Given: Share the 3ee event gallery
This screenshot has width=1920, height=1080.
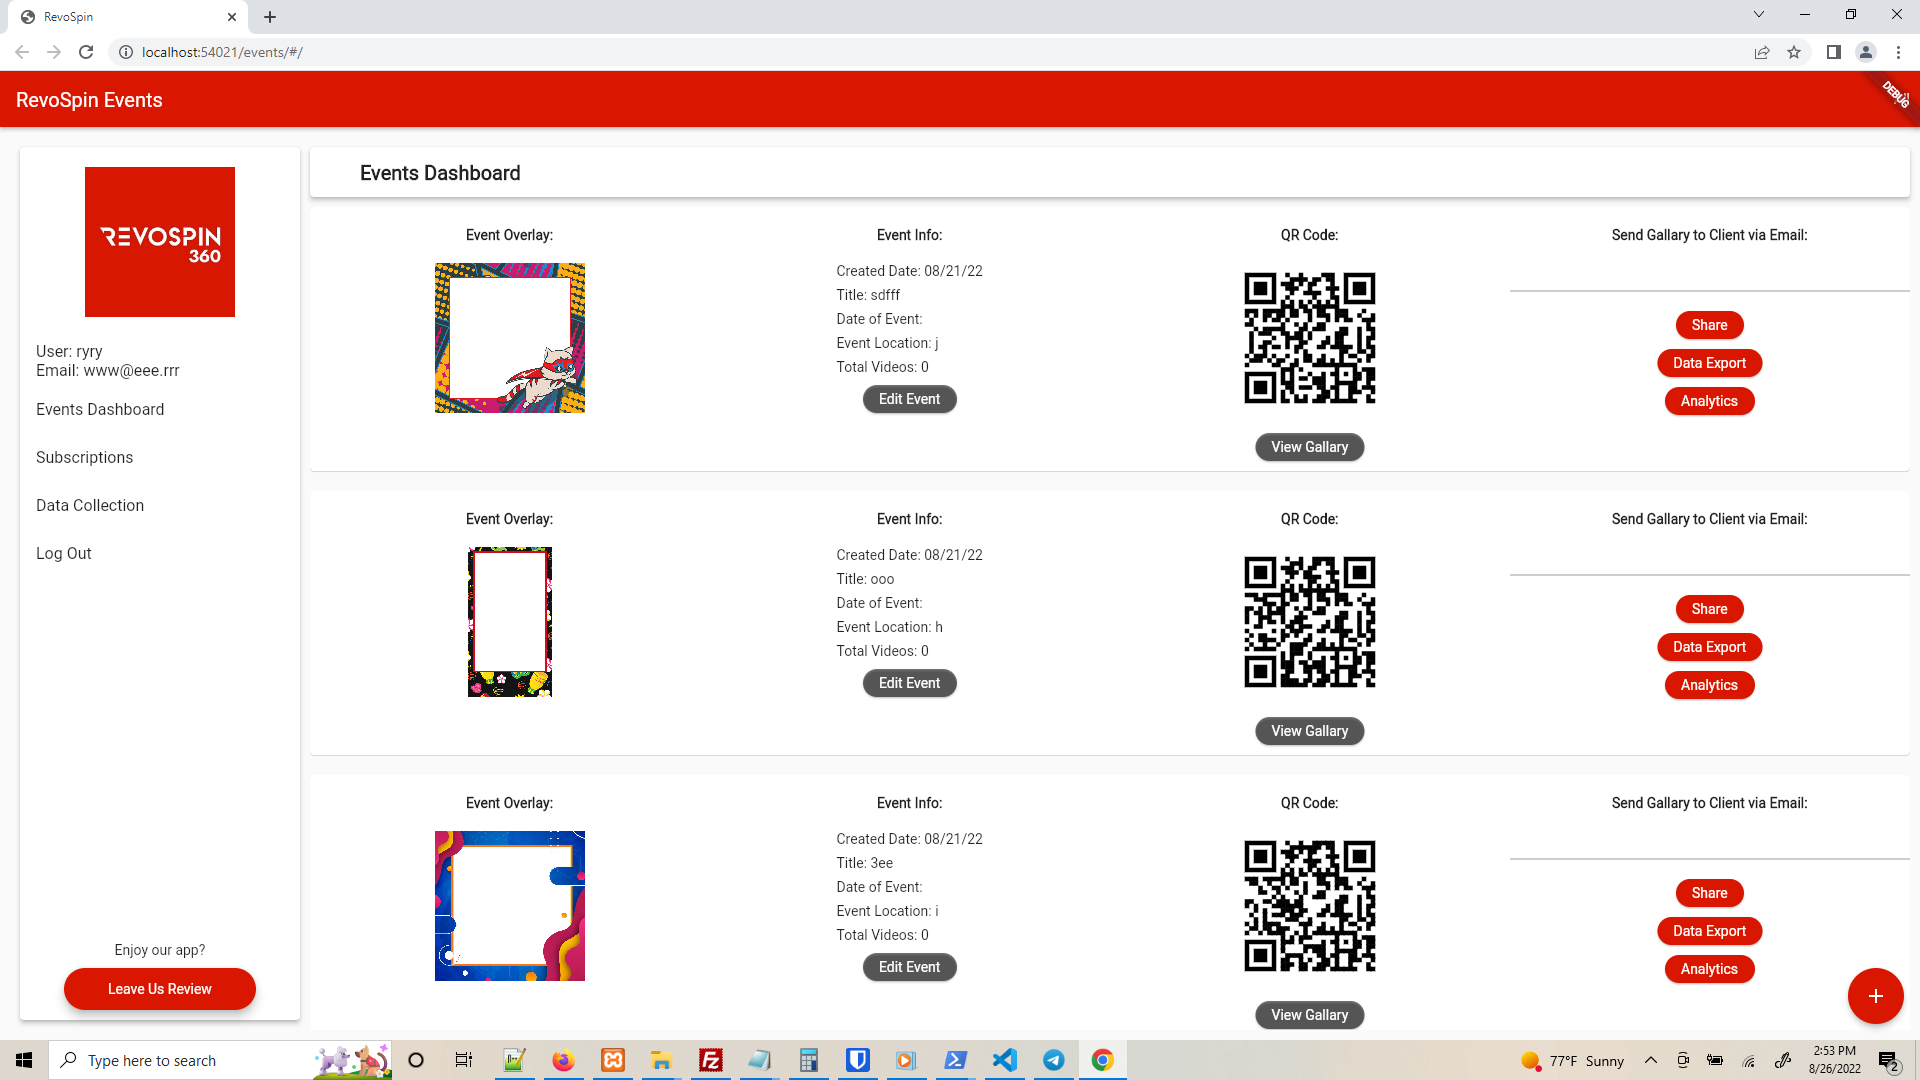Looking at the screenshot, I should 1709,893.
